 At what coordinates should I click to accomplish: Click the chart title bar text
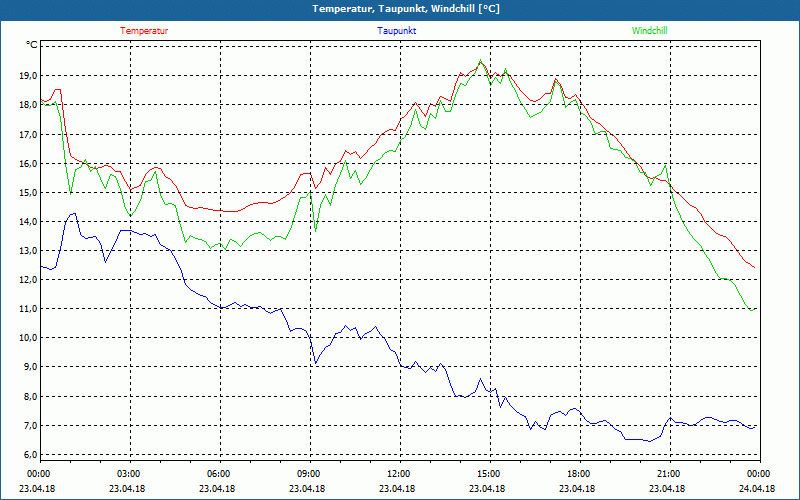pyautogui.click(x=406, y=9)
